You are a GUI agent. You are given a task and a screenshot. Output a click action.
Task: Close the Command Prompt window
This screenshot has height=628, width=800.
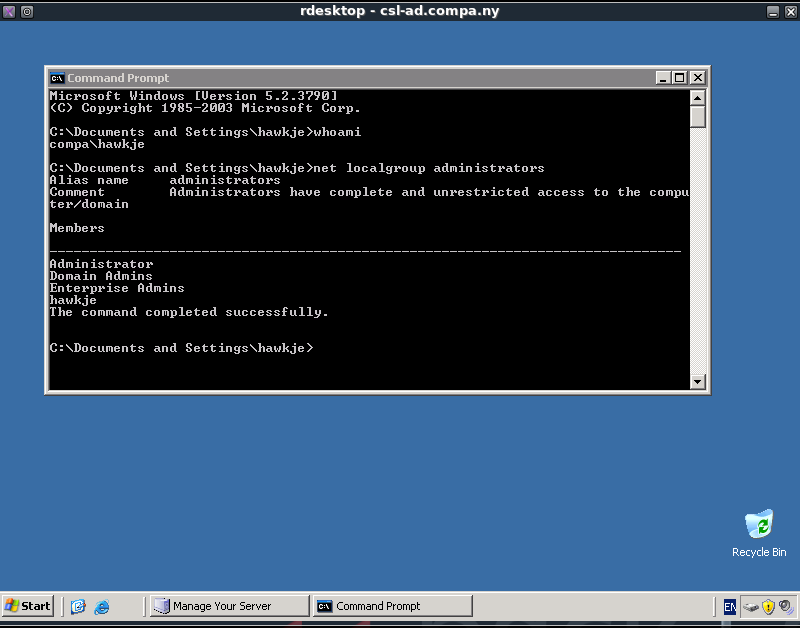click(698, 78)
